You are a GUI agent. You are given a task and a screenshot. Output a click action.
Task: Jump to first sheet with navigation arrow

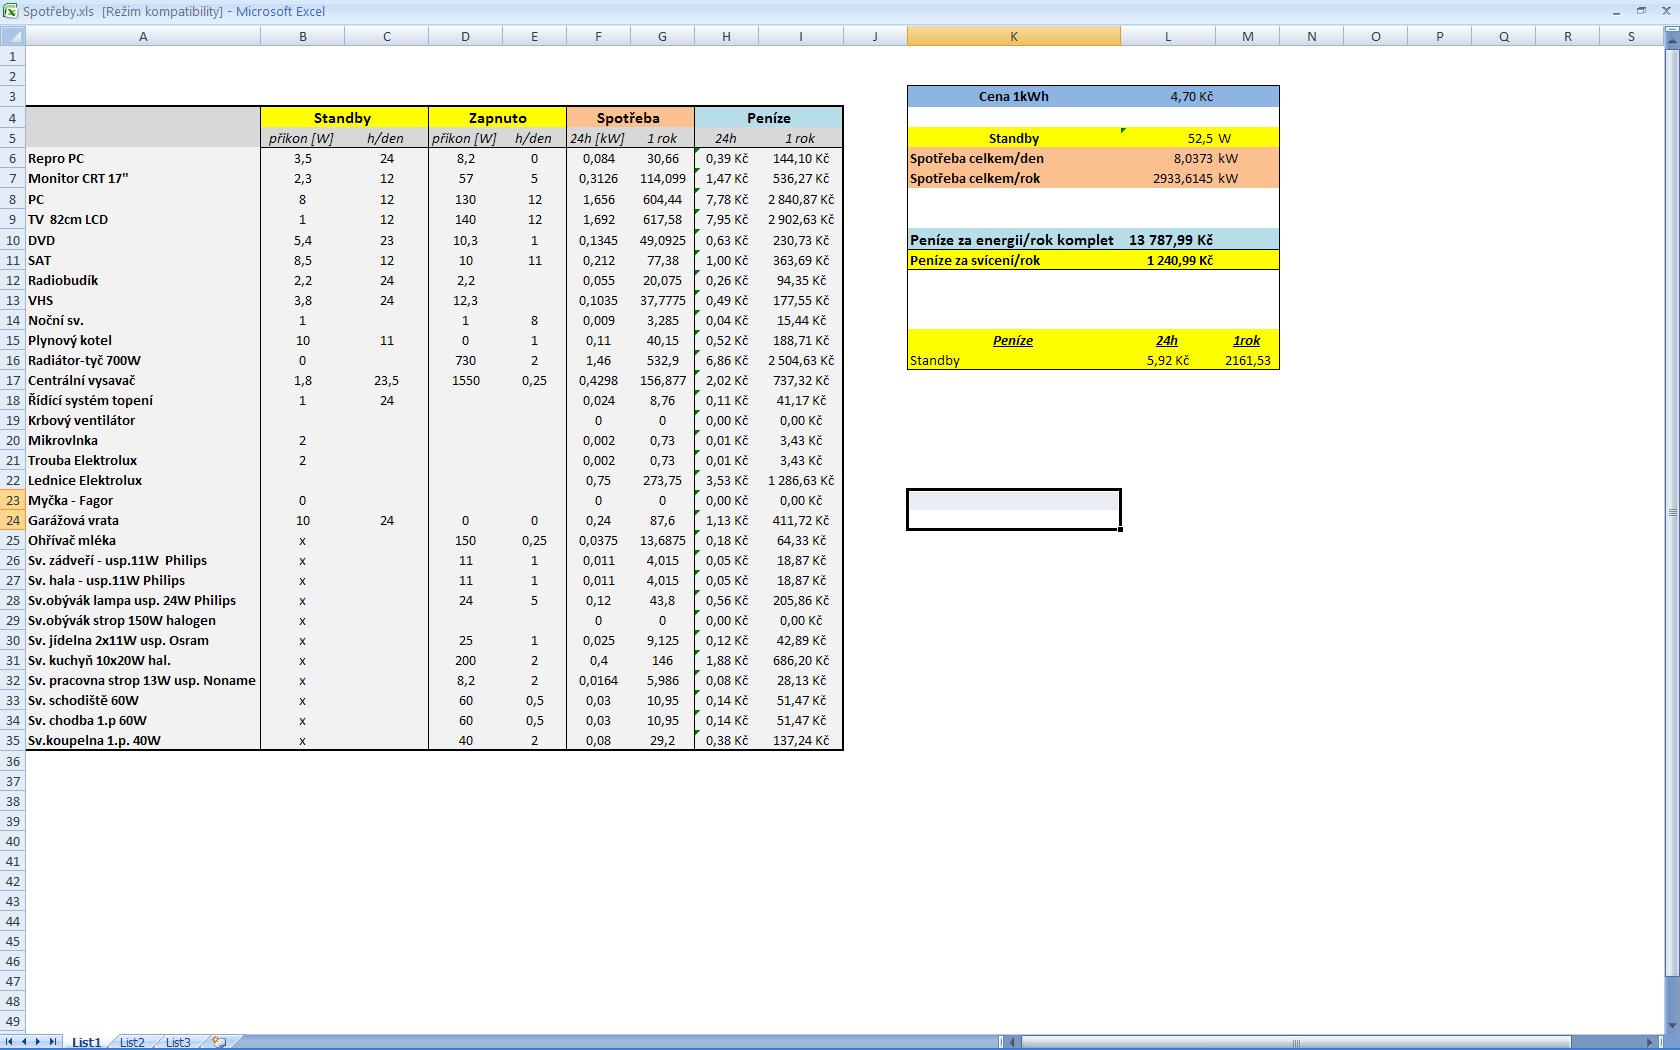click(x=11, y=1042)
